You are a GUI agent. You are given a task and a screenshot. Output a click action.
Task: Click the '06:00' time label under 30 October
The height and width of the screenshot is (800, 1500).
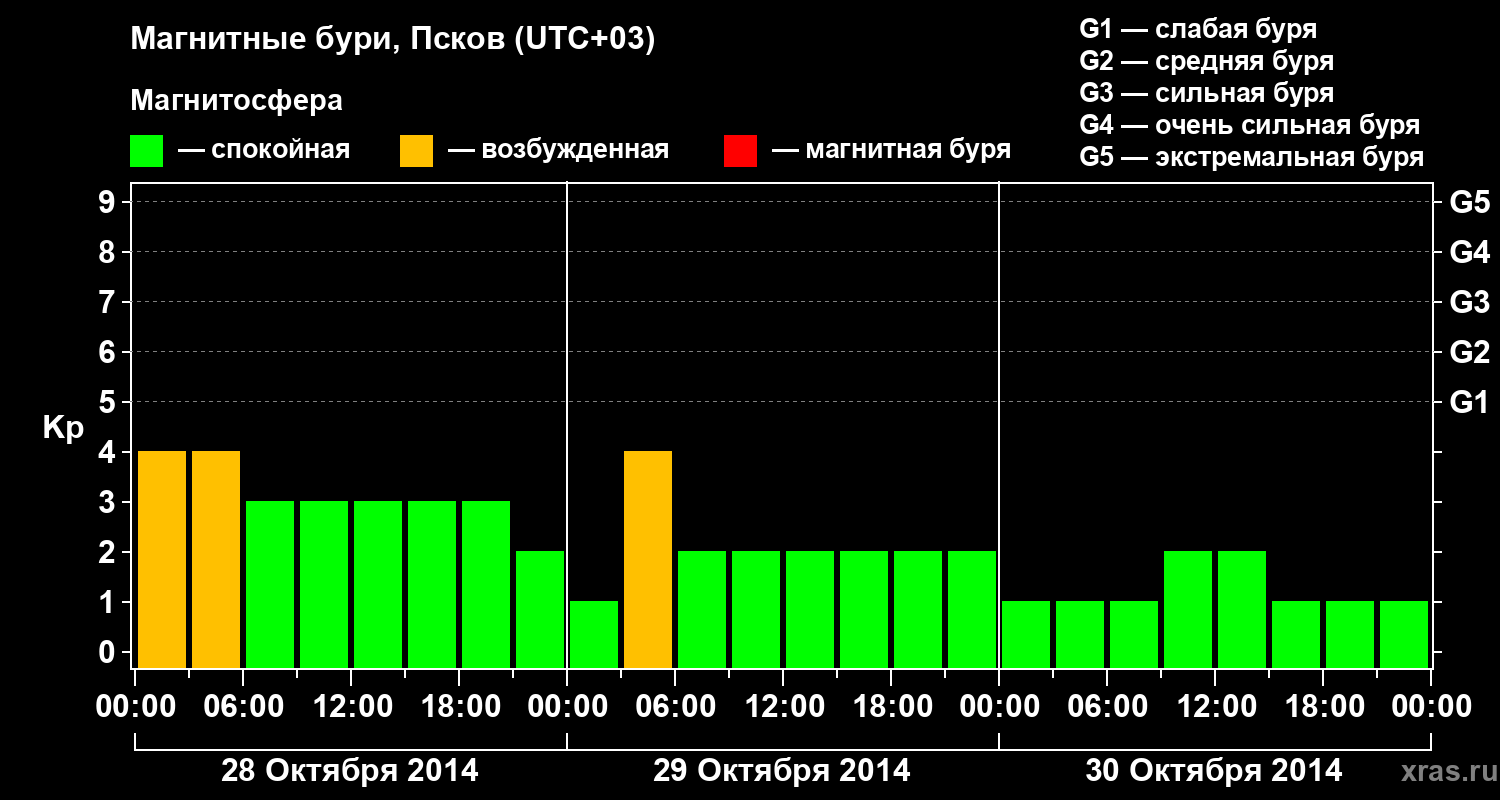click(x=1107, y=707)
